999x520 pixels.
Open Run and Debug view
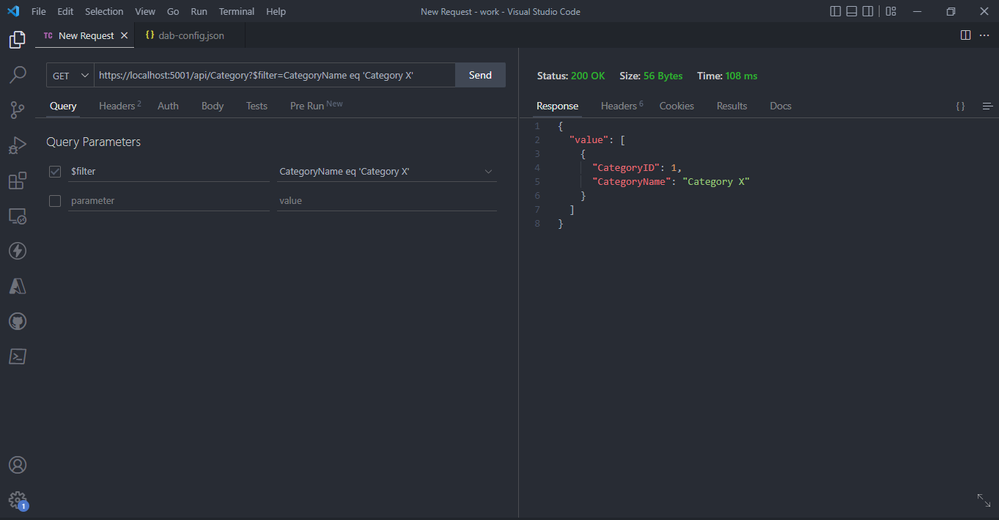click(x=17, y=145)
